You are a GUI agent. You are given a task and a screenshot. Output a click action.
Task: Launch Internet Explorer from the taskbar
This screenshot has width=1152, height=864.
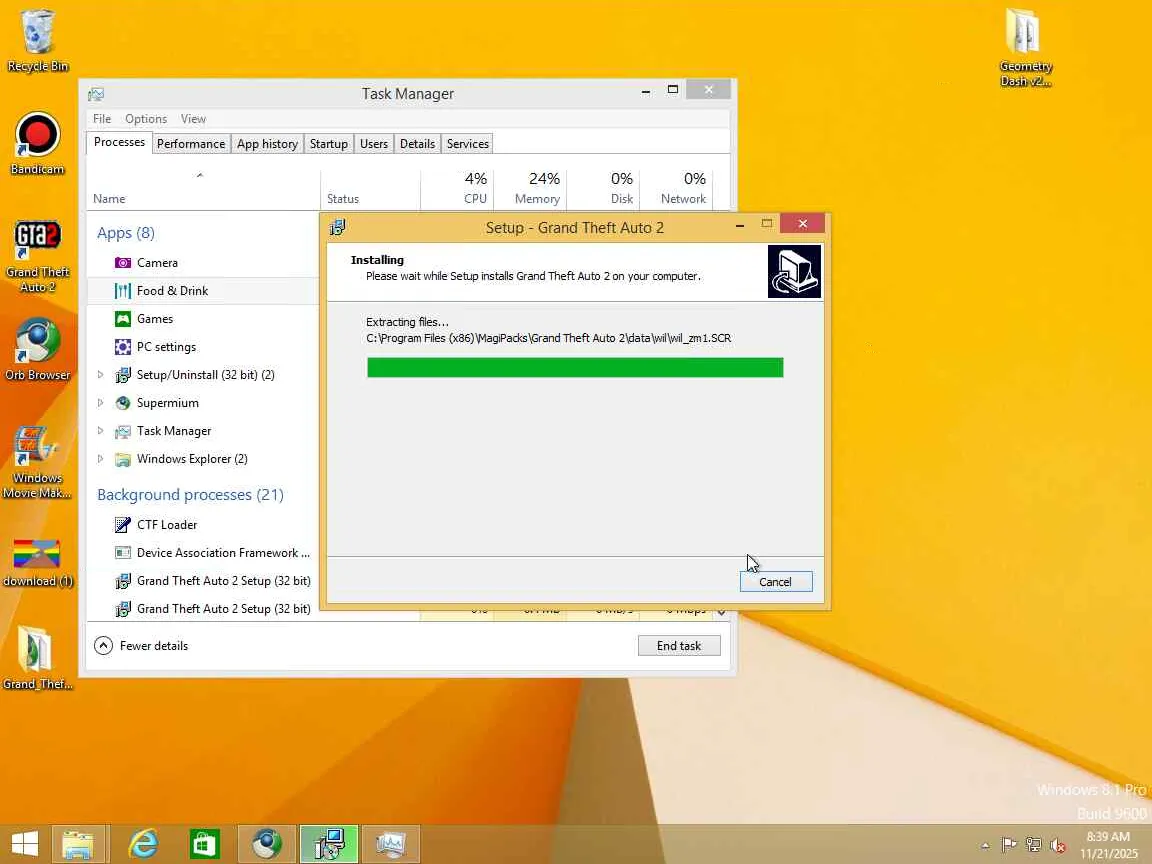tap(143, 843)
